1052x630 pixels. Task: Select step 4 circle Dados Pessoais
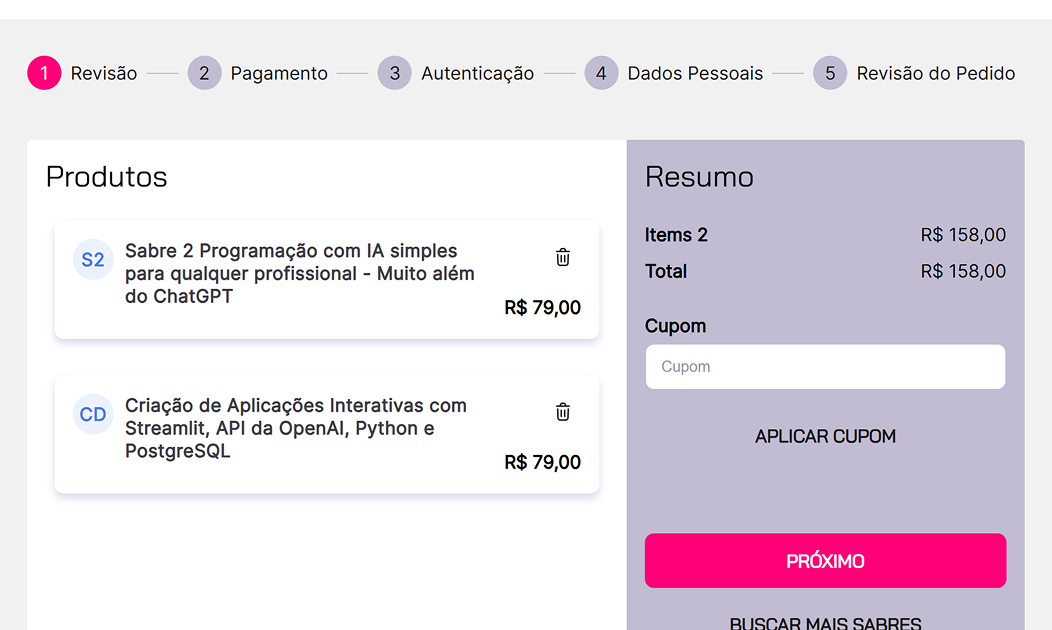pyautogui.click(x=601, y=72)
